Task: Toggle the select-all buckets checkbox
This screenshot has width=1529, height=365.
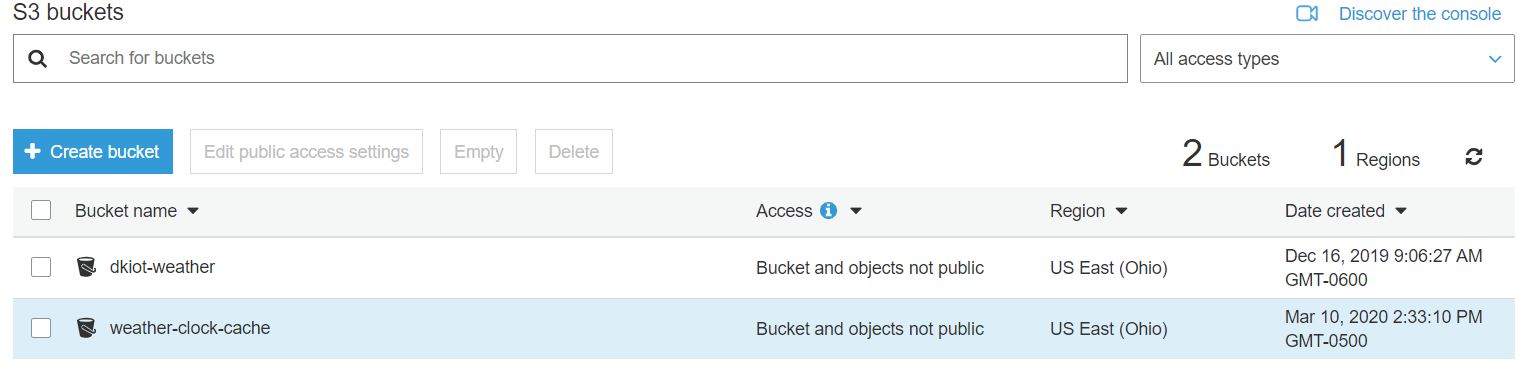Action: point(41,211)
